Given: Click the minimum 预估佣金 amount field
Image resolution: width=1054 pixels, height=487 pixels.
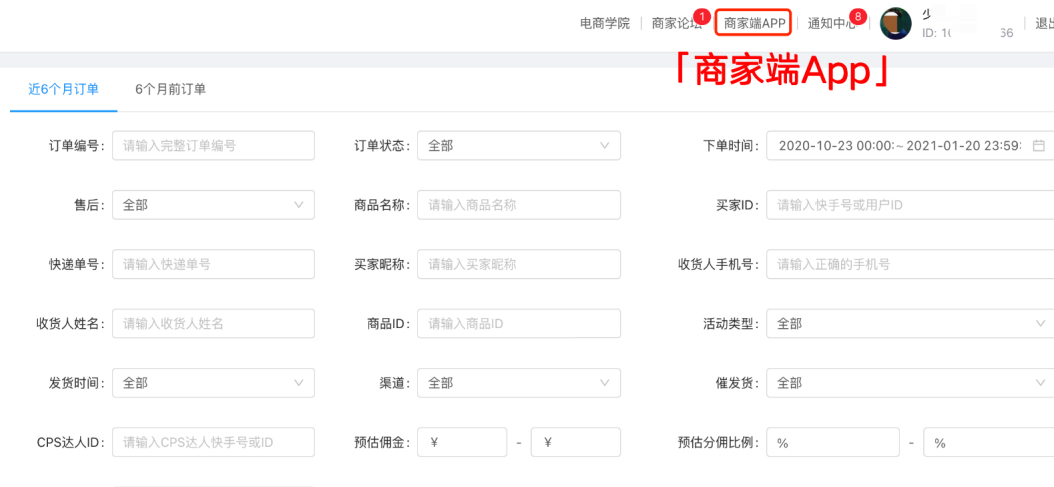Looking at the screenshot, I should tap(462, 442).
